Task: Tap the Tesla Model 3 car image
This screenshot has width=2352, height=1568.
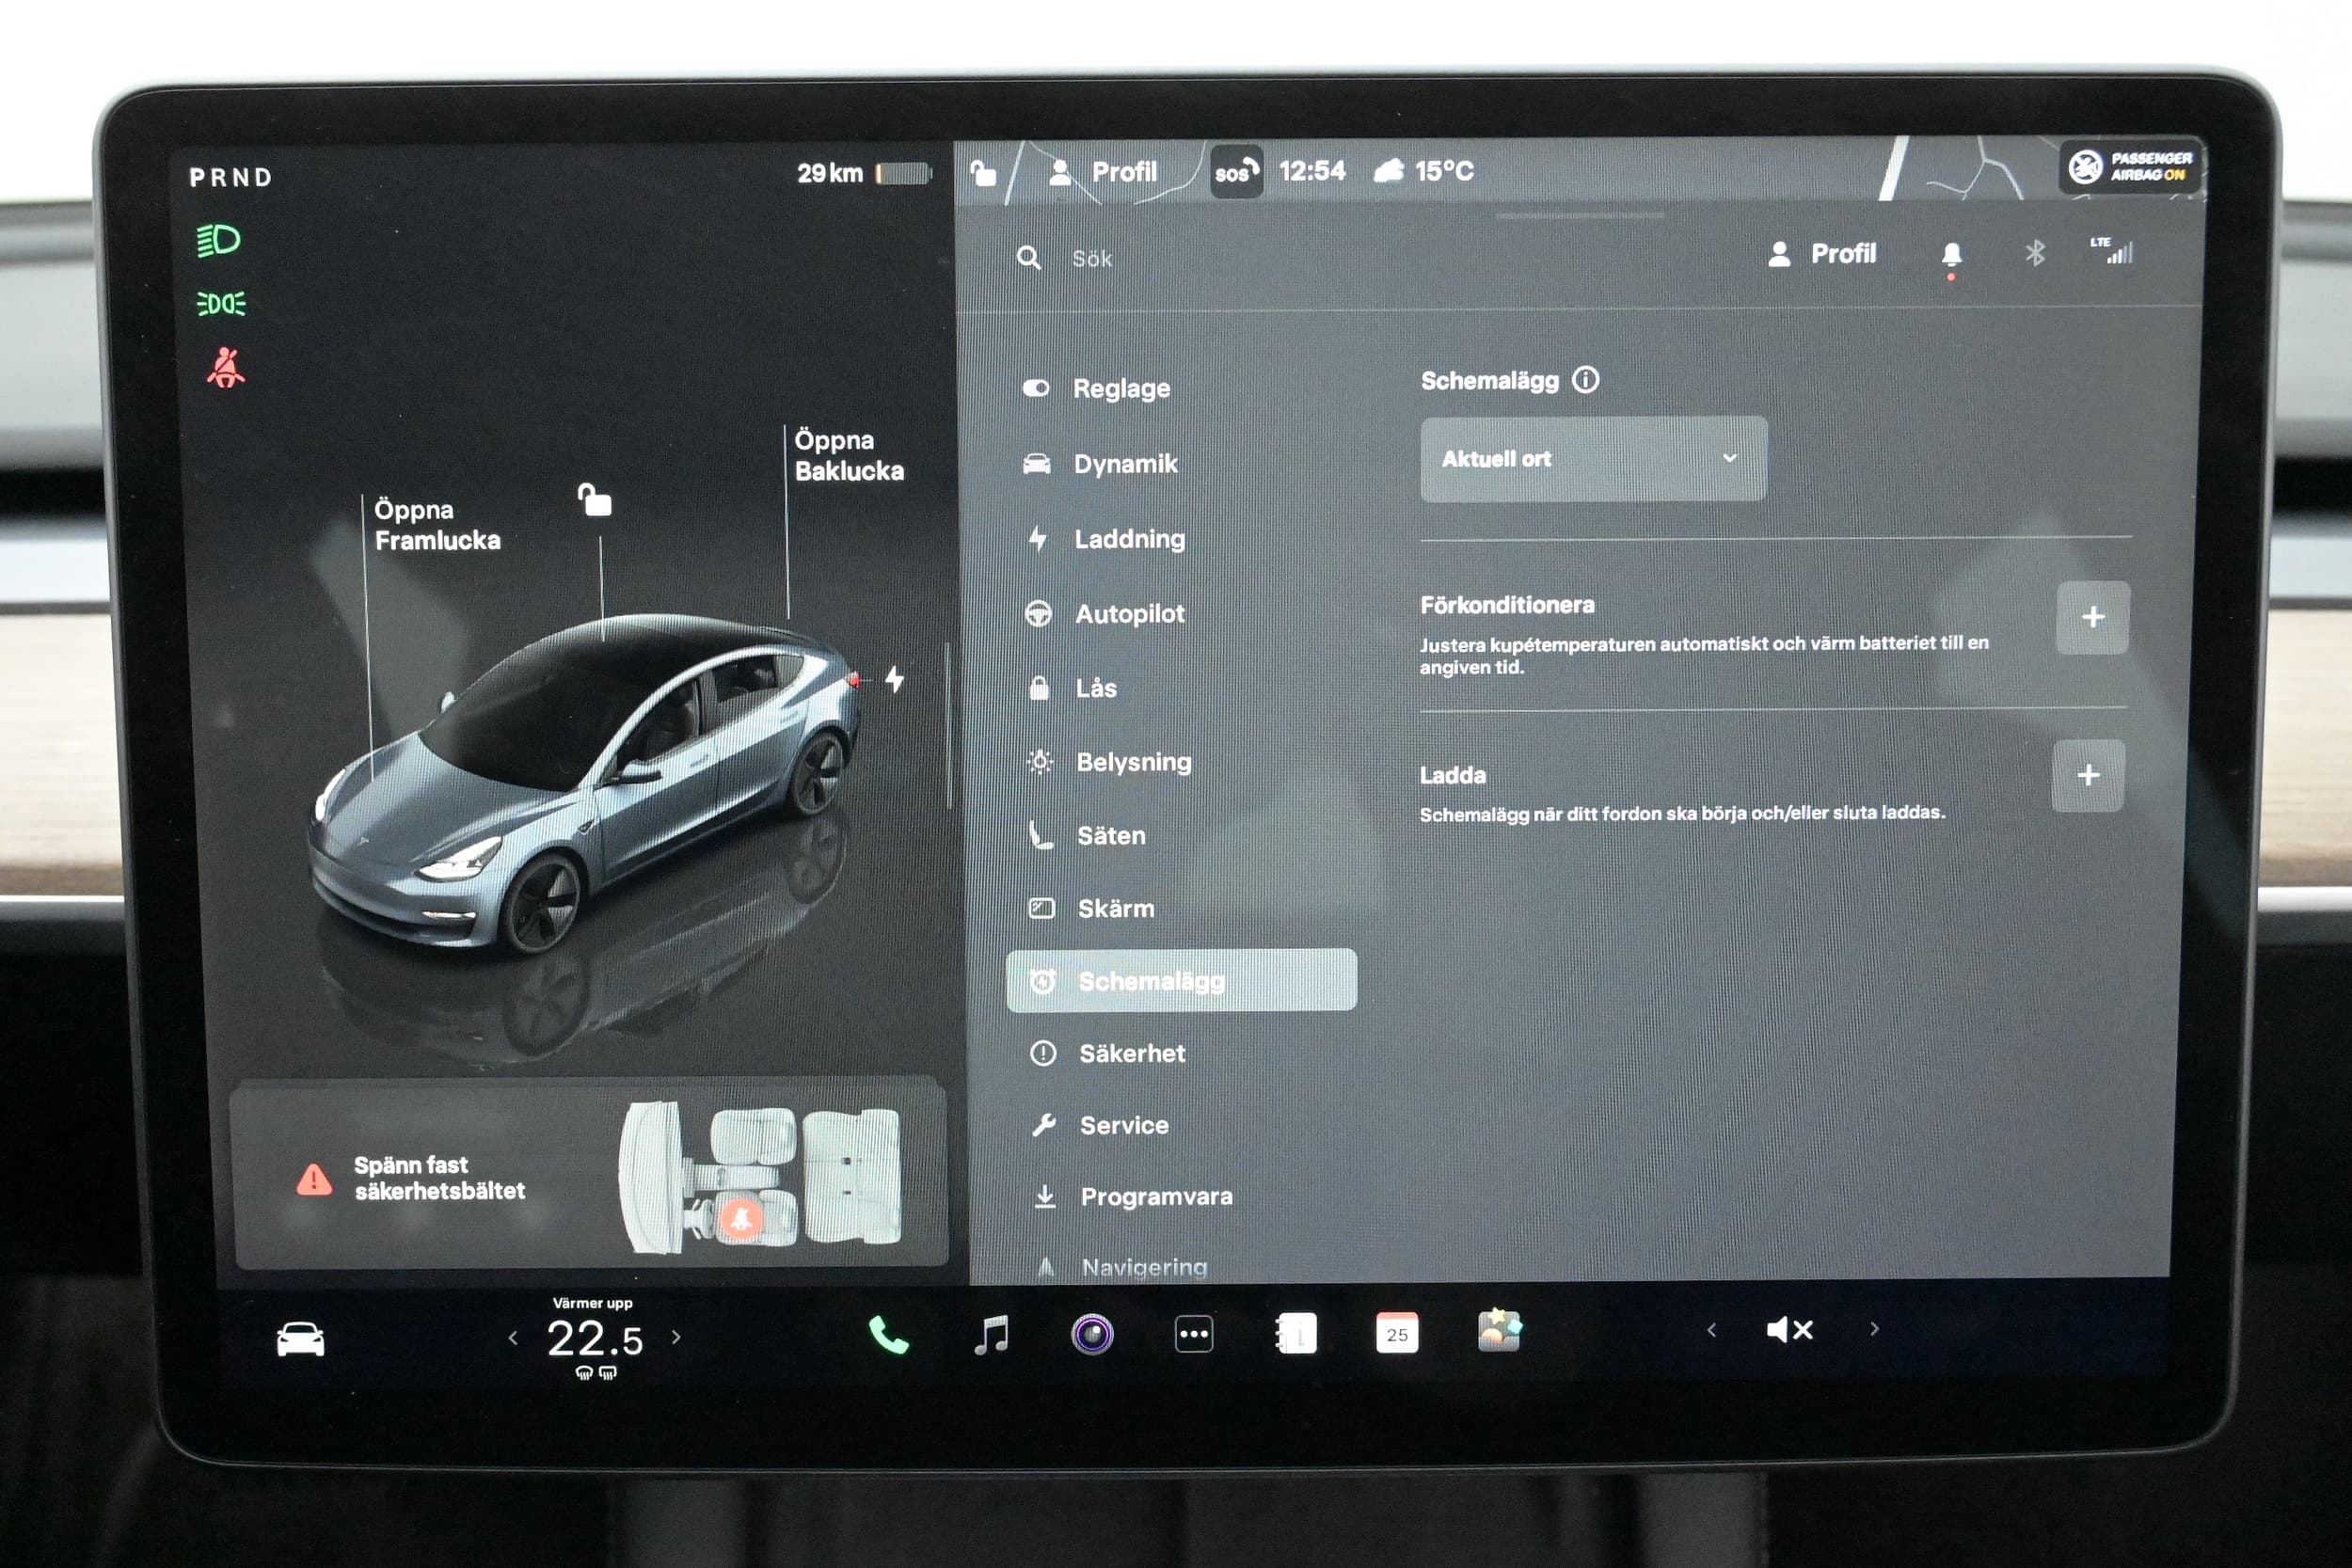Action: 585,785
